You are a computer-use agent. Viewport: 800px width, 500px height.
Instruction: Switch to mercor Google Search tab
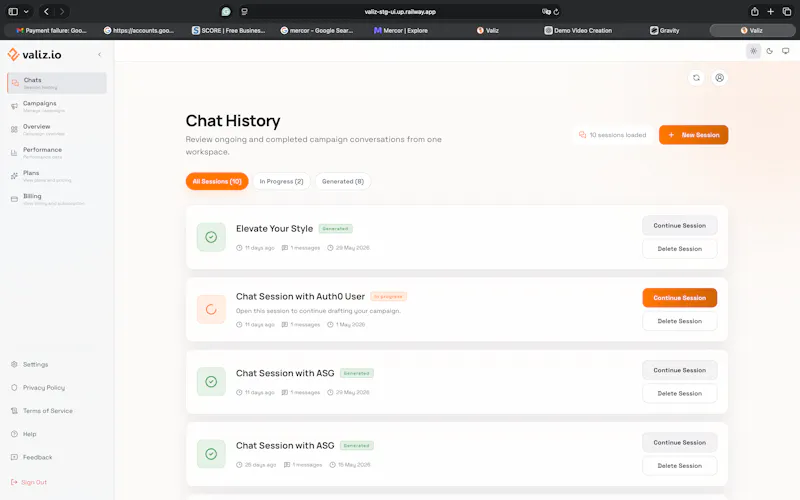click(317, 31)
